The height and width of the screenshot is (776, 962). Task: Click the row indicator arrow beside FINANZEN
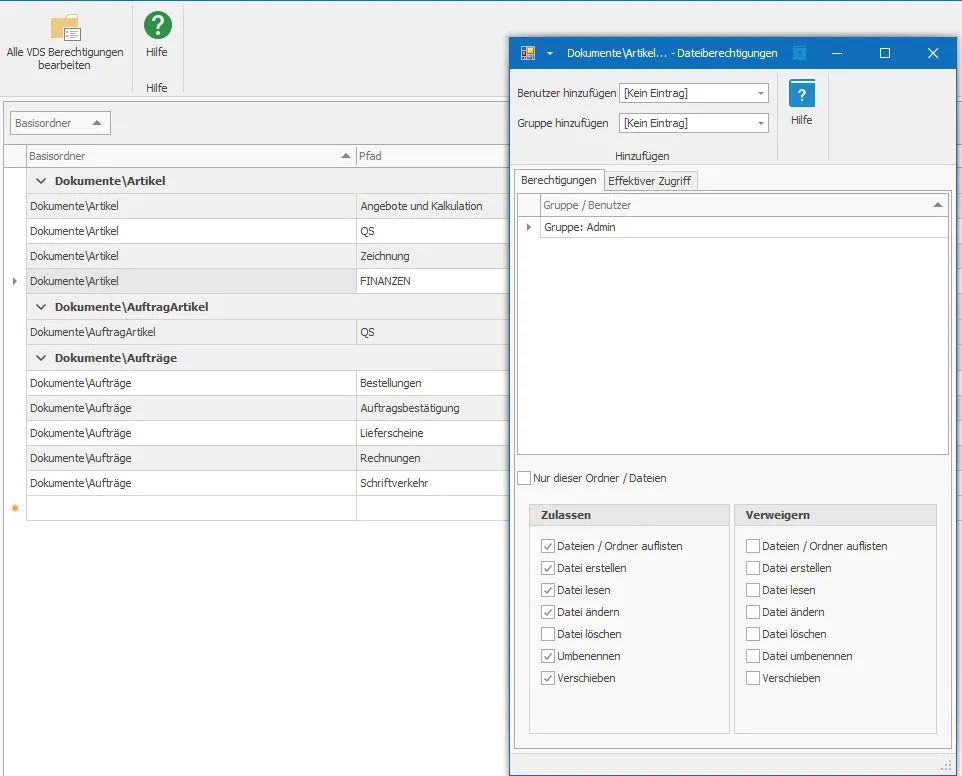click(x=15, y=281)
